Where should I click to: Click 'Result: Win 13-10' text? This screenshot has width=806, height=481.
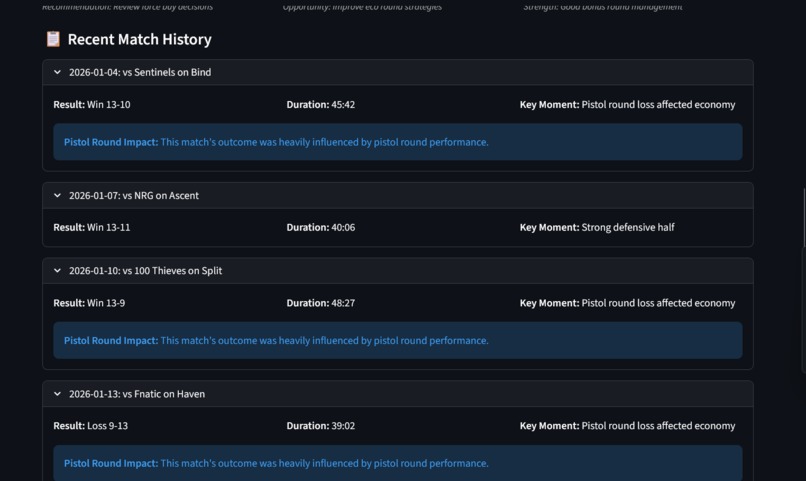pos(91,105)
